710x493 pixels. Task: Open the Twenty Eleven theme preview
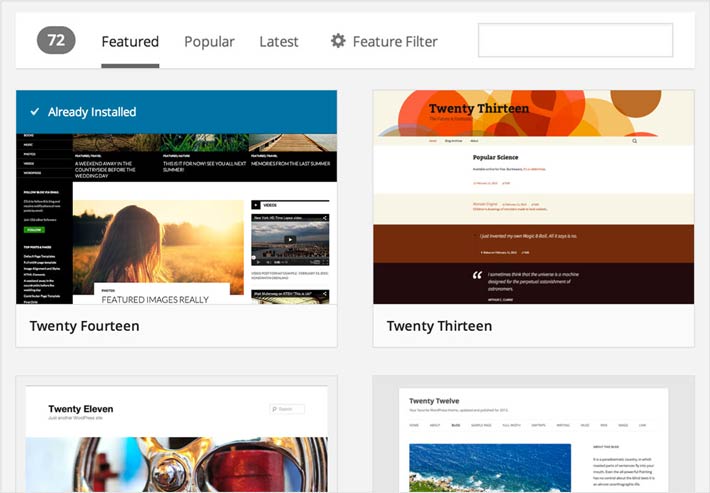click(x=177, y=434)
